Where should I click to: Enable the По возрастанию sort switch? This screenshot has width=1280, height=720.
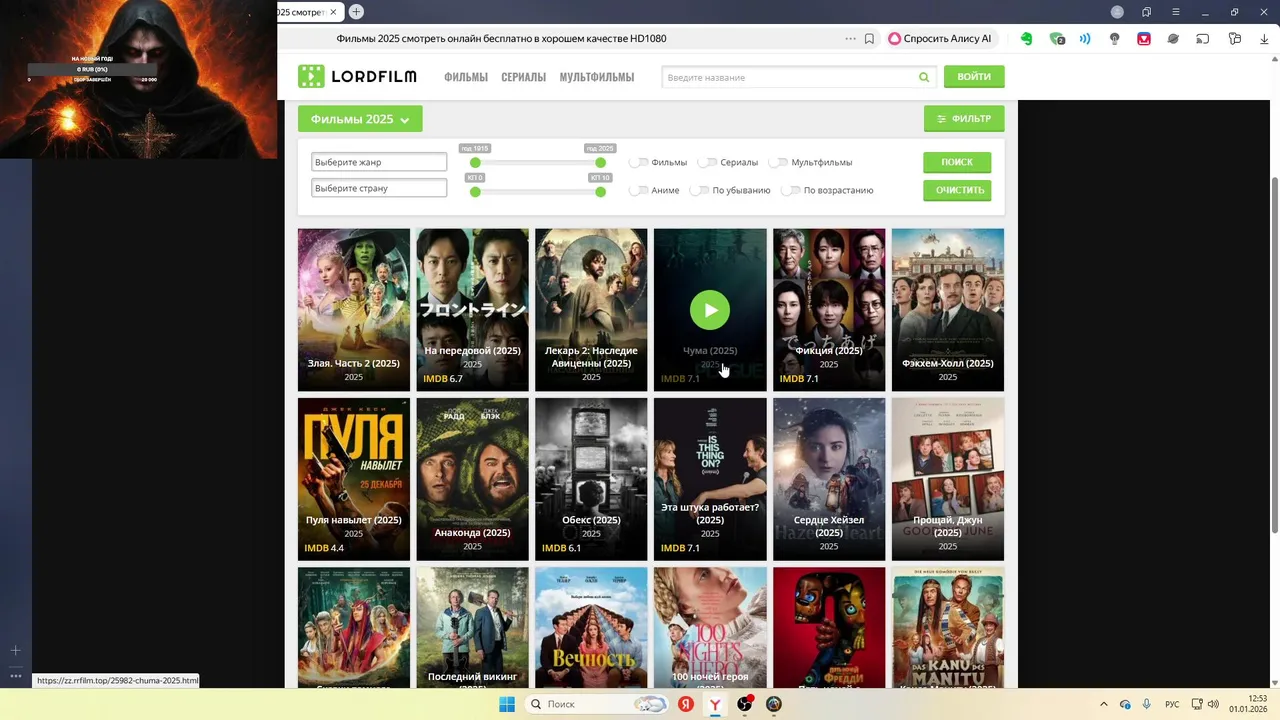coord(790,190)
